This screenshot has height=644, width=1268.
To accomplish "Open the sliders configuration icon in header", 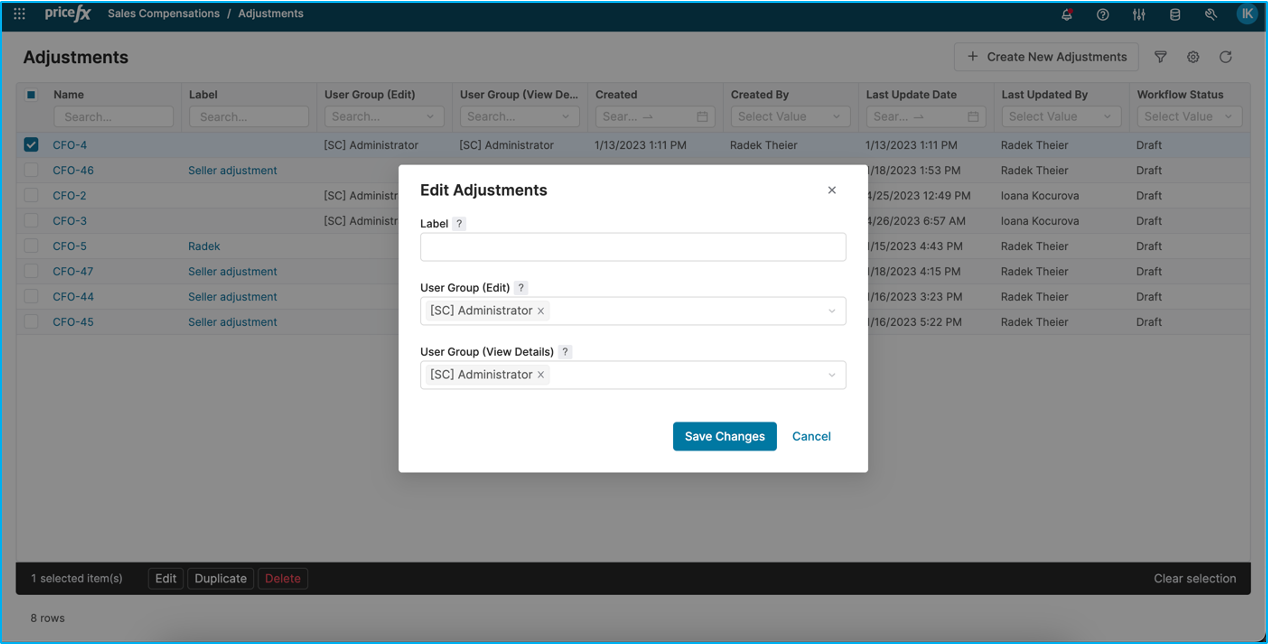I will (x=1139, y=14).
